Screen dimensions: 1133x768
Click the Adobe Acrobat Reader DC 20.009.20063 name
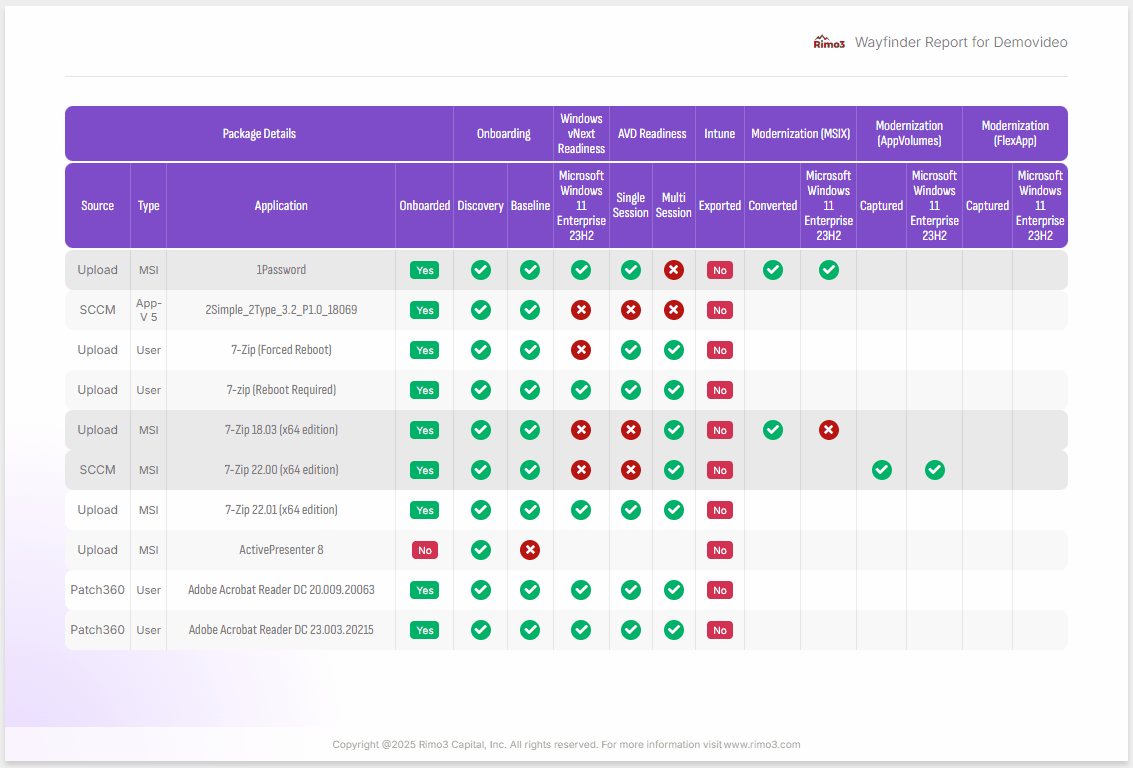pyautogui.click(x=281, y=590)
